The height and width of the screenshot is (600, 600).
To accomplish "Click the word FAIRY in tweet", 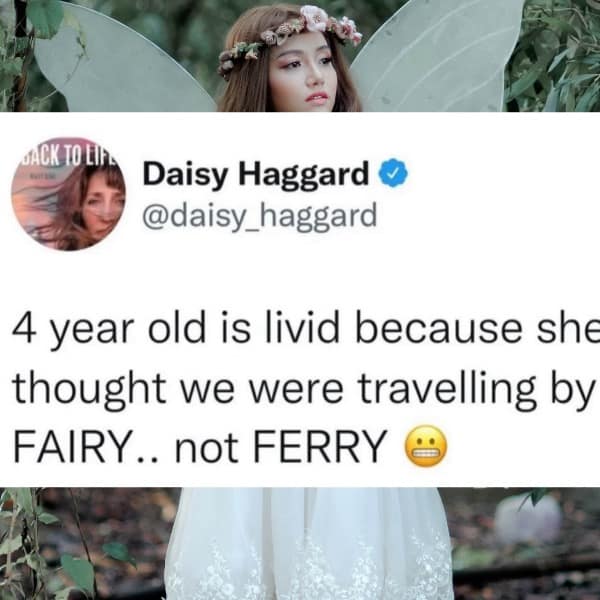I will [71, 446].
